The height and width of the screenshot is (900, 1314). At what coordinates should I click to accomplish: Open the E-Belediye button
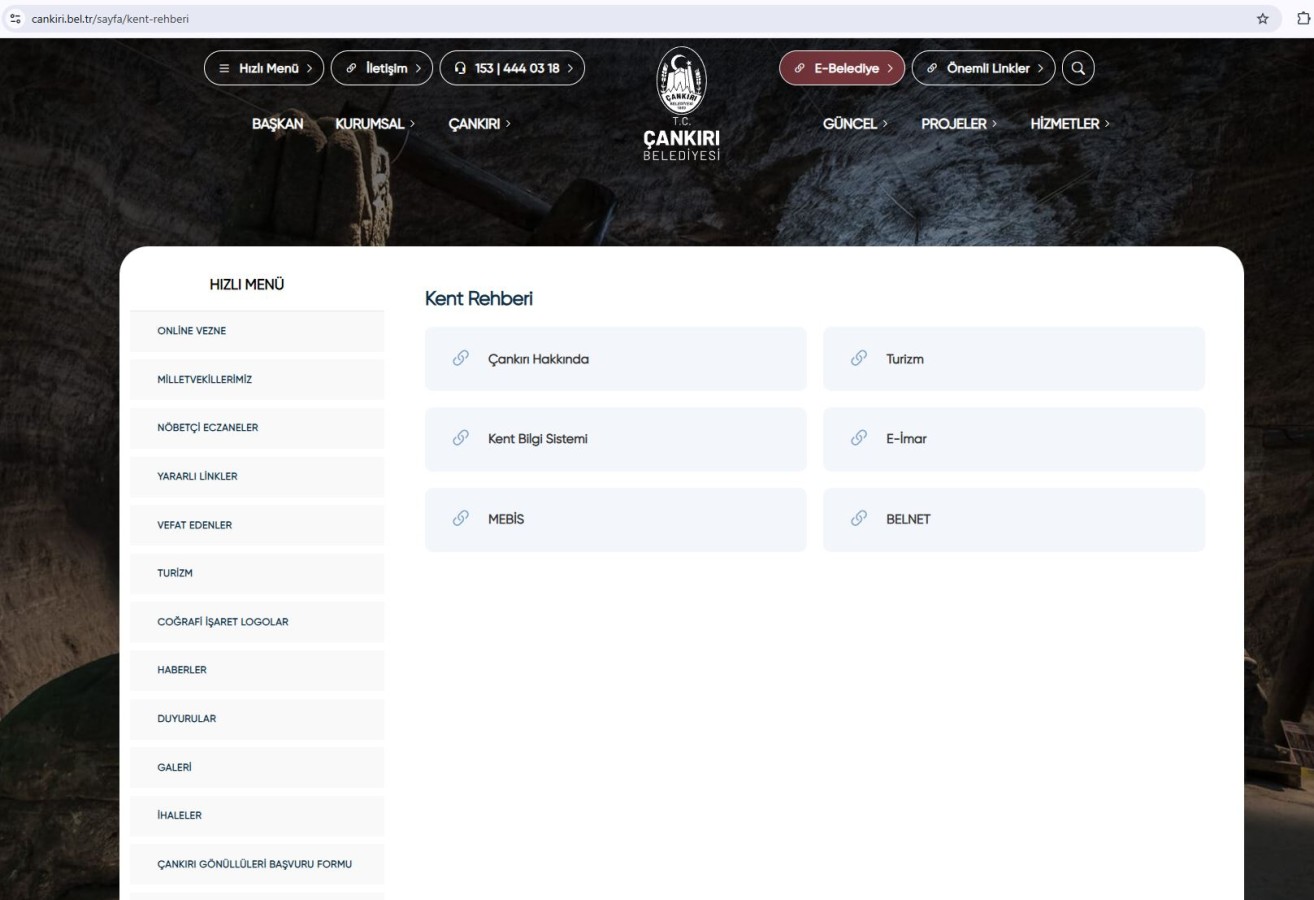tap(842, 68)
